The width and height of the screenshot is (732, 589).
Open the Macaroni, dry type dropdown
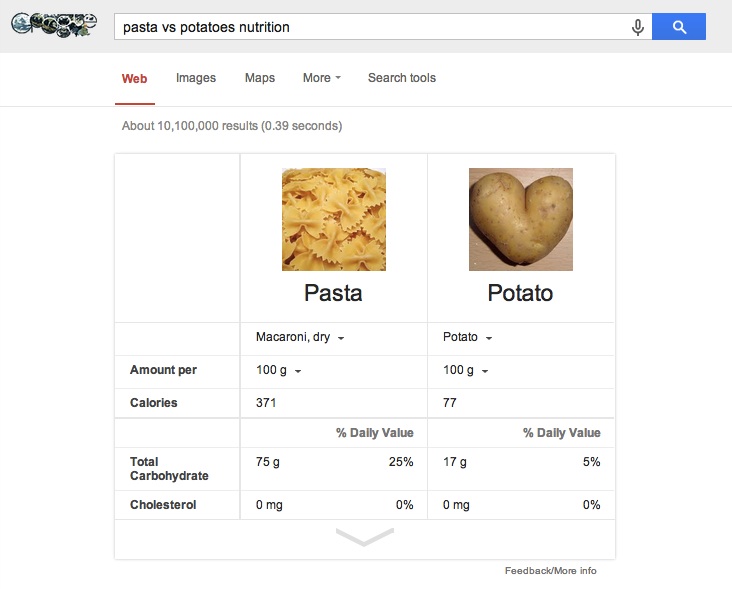(x=300, y=337)
